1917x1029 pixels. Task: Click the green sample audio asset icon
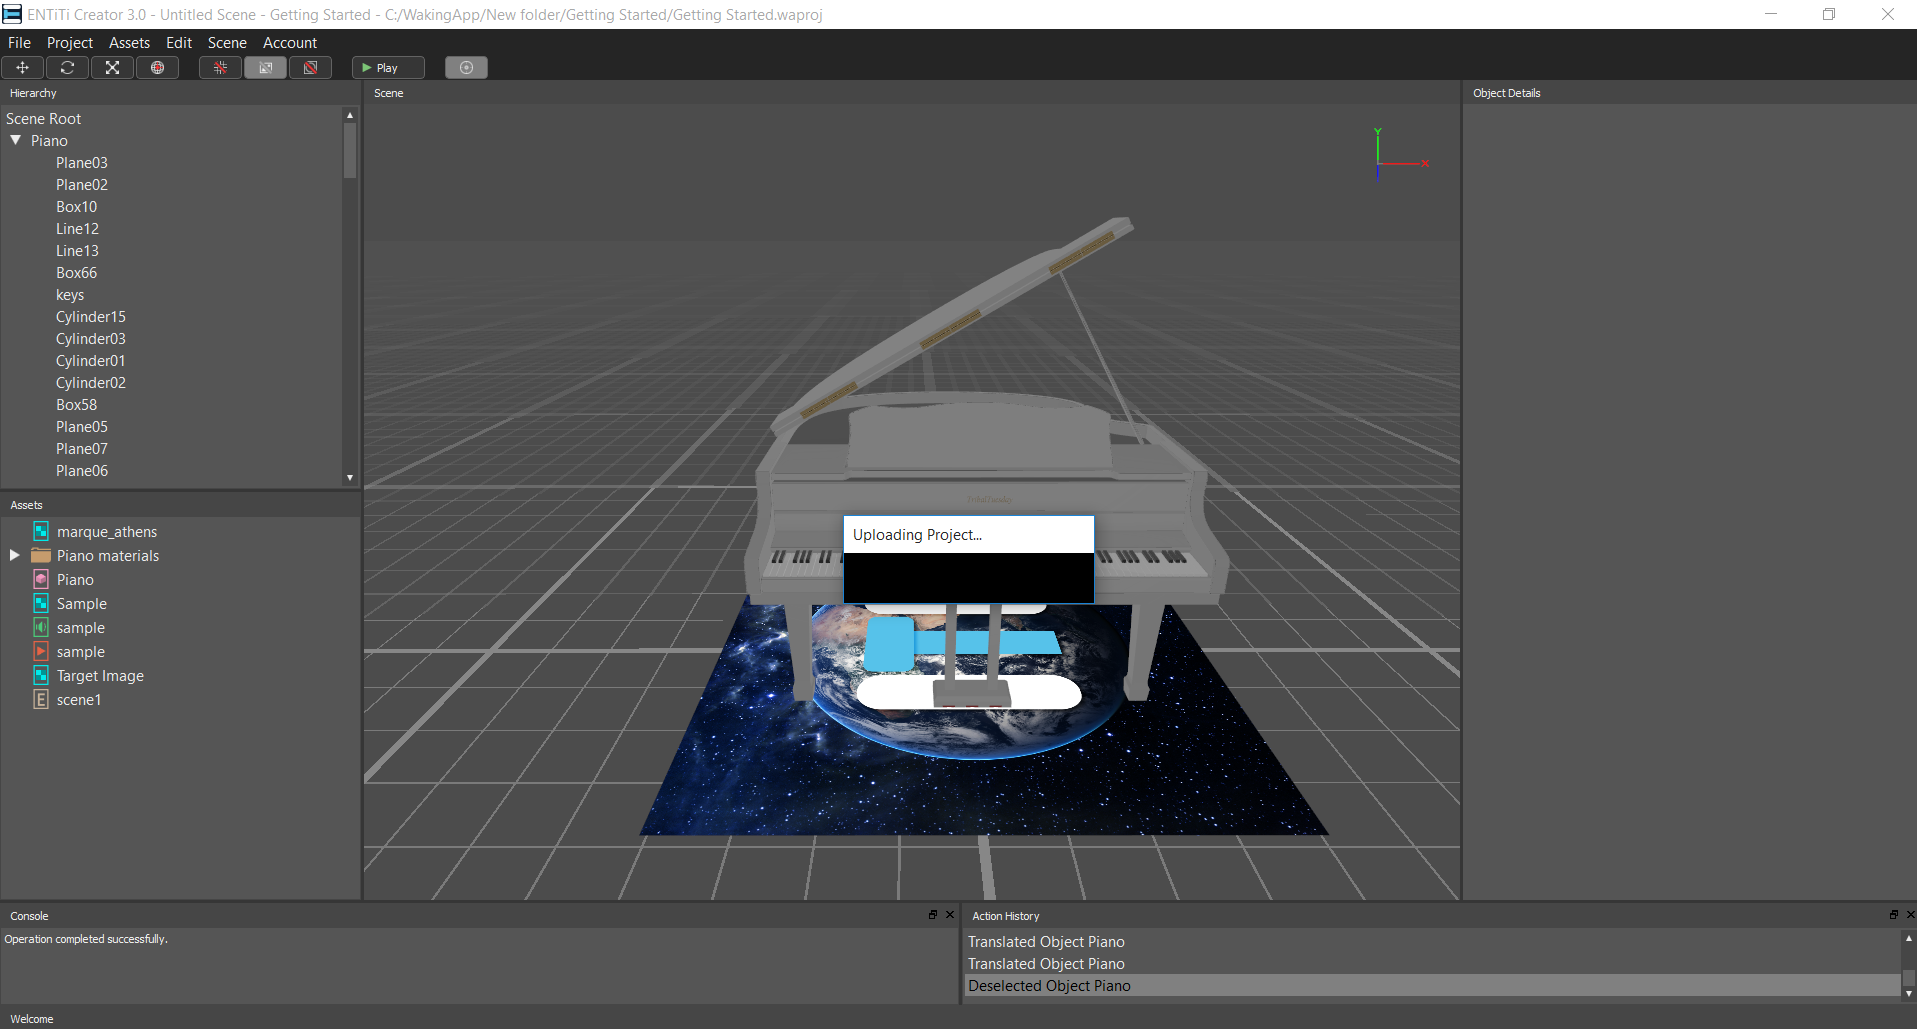41,627
